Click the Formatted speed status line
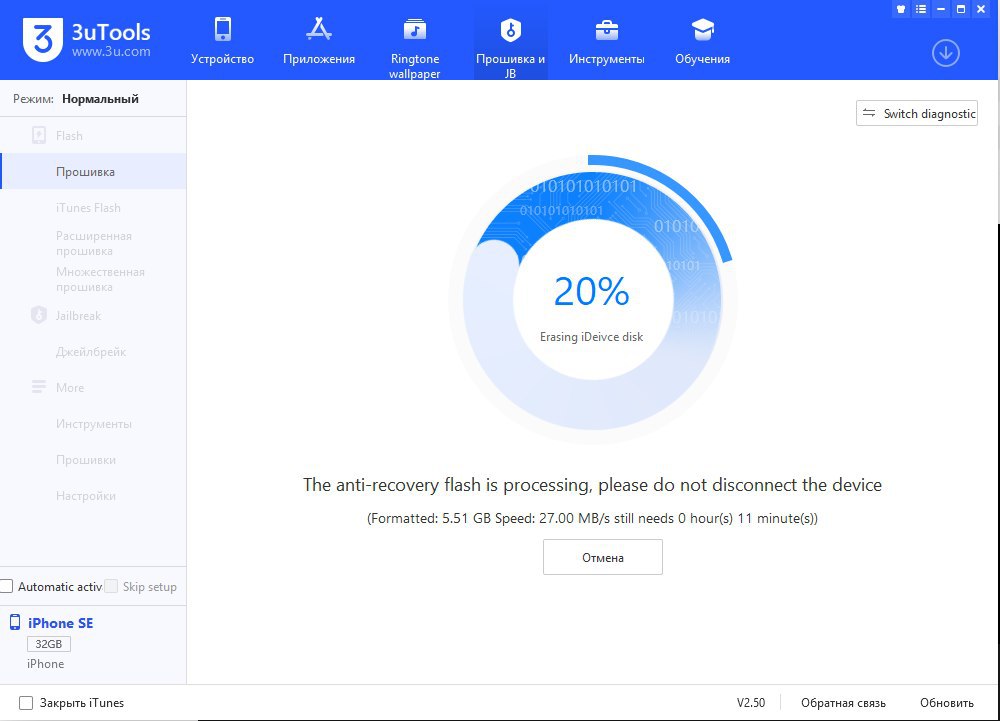The height and width of the screenshot is (721, 1000). (x=592, y=518)
